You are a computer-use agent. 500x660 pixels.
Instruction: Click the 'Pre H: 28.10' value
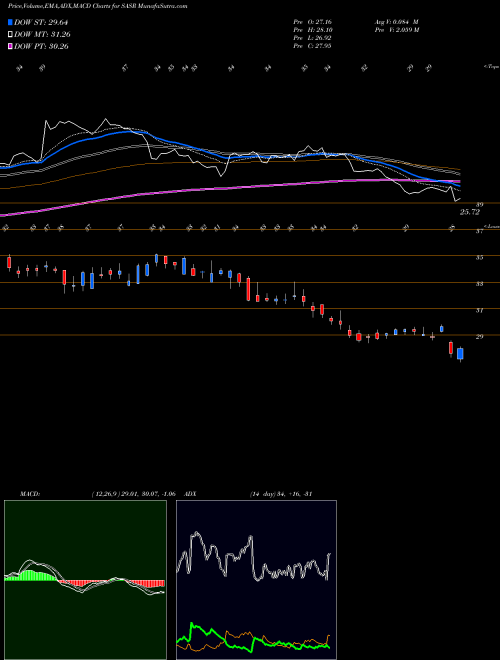pos(314,30)
